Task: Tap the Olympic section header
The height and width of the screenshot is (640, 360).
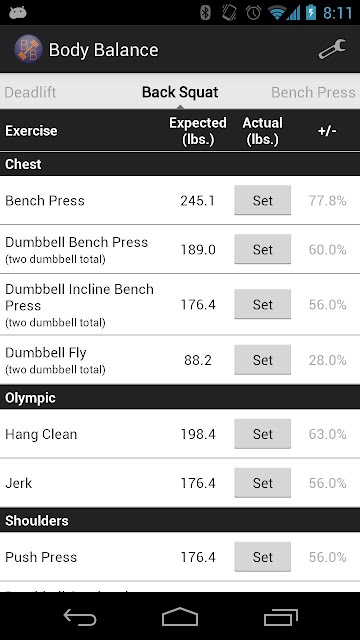Action: (x=180, y=398)
